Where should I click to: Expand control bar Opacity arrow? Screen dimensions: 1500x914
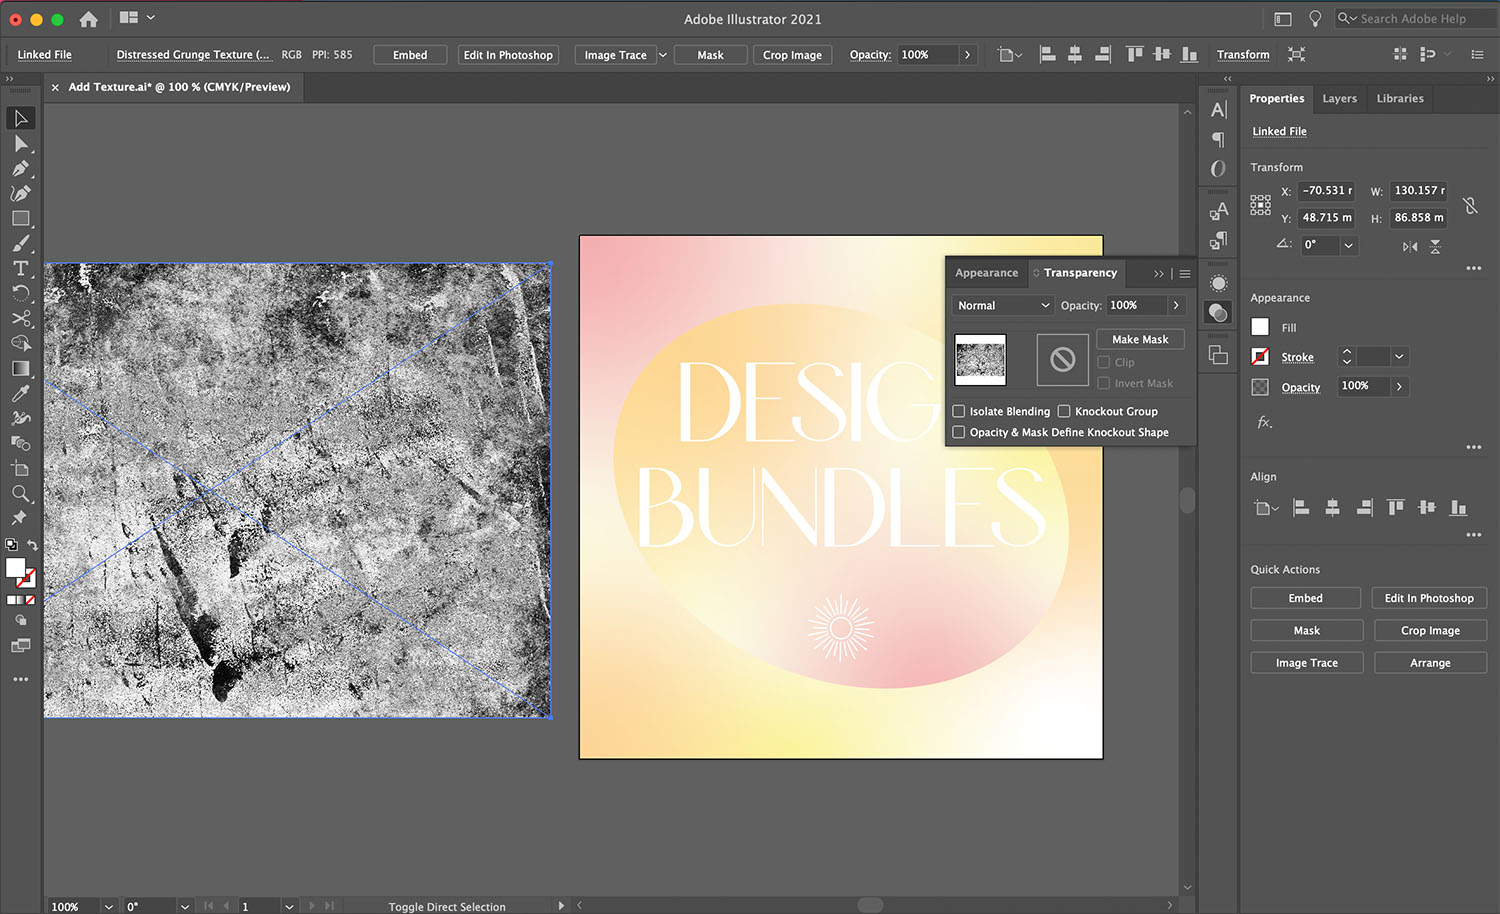[x=967, y=55]
